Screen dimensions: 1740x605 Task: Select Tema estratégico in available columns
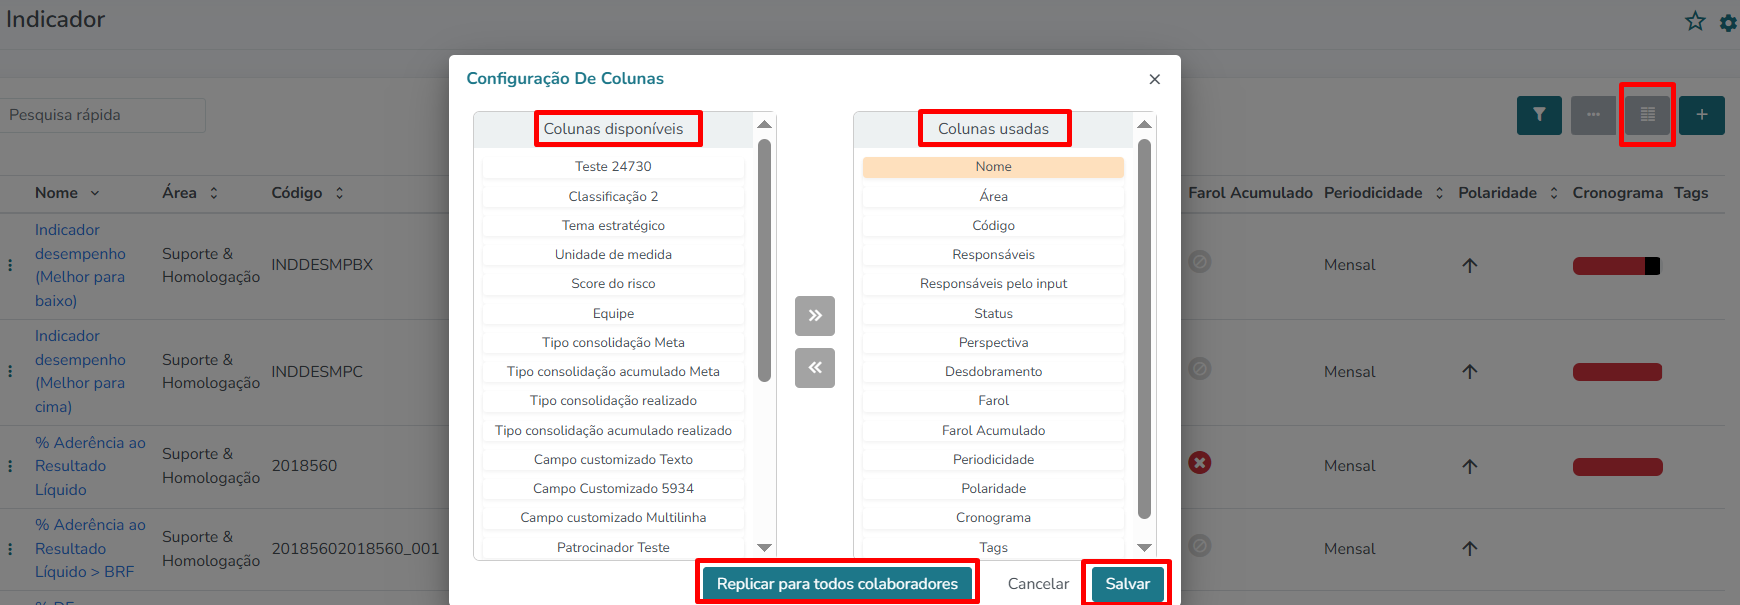point(613,225)
